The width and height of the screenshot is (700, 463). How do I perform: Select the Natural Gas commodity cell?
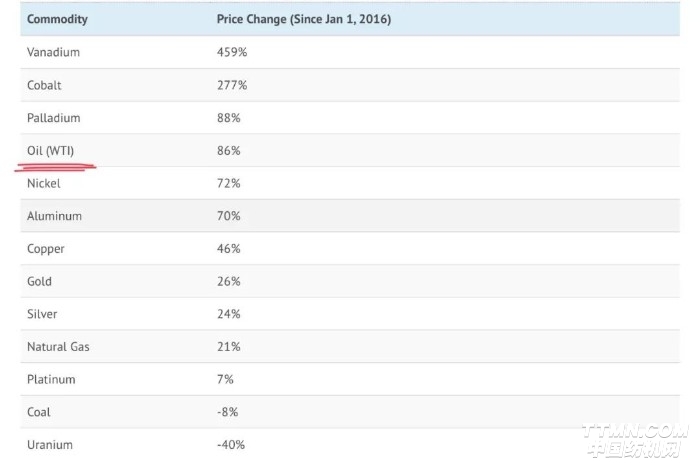[58, 347]
